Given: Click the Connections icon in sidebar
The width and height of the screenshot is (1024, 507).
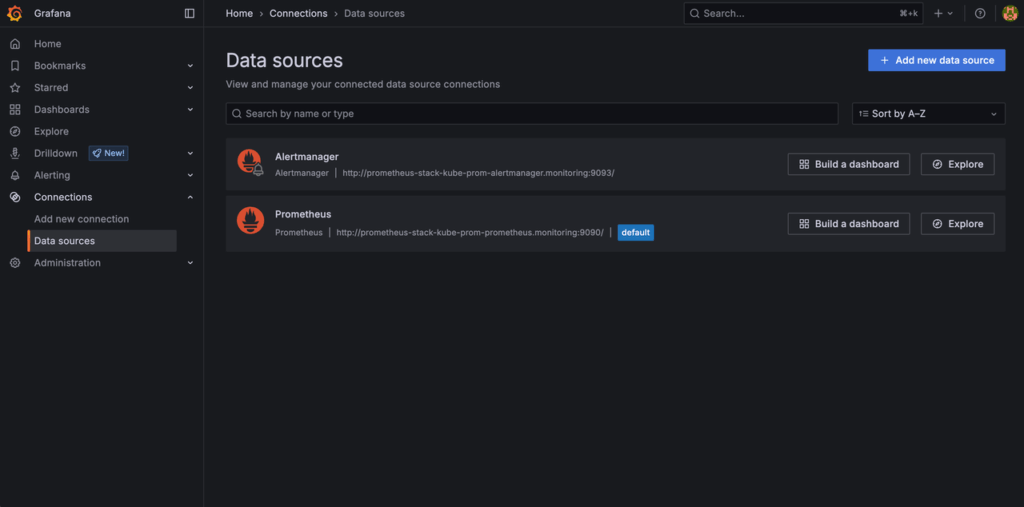Looking at the screenshot, I should [15, 197].
